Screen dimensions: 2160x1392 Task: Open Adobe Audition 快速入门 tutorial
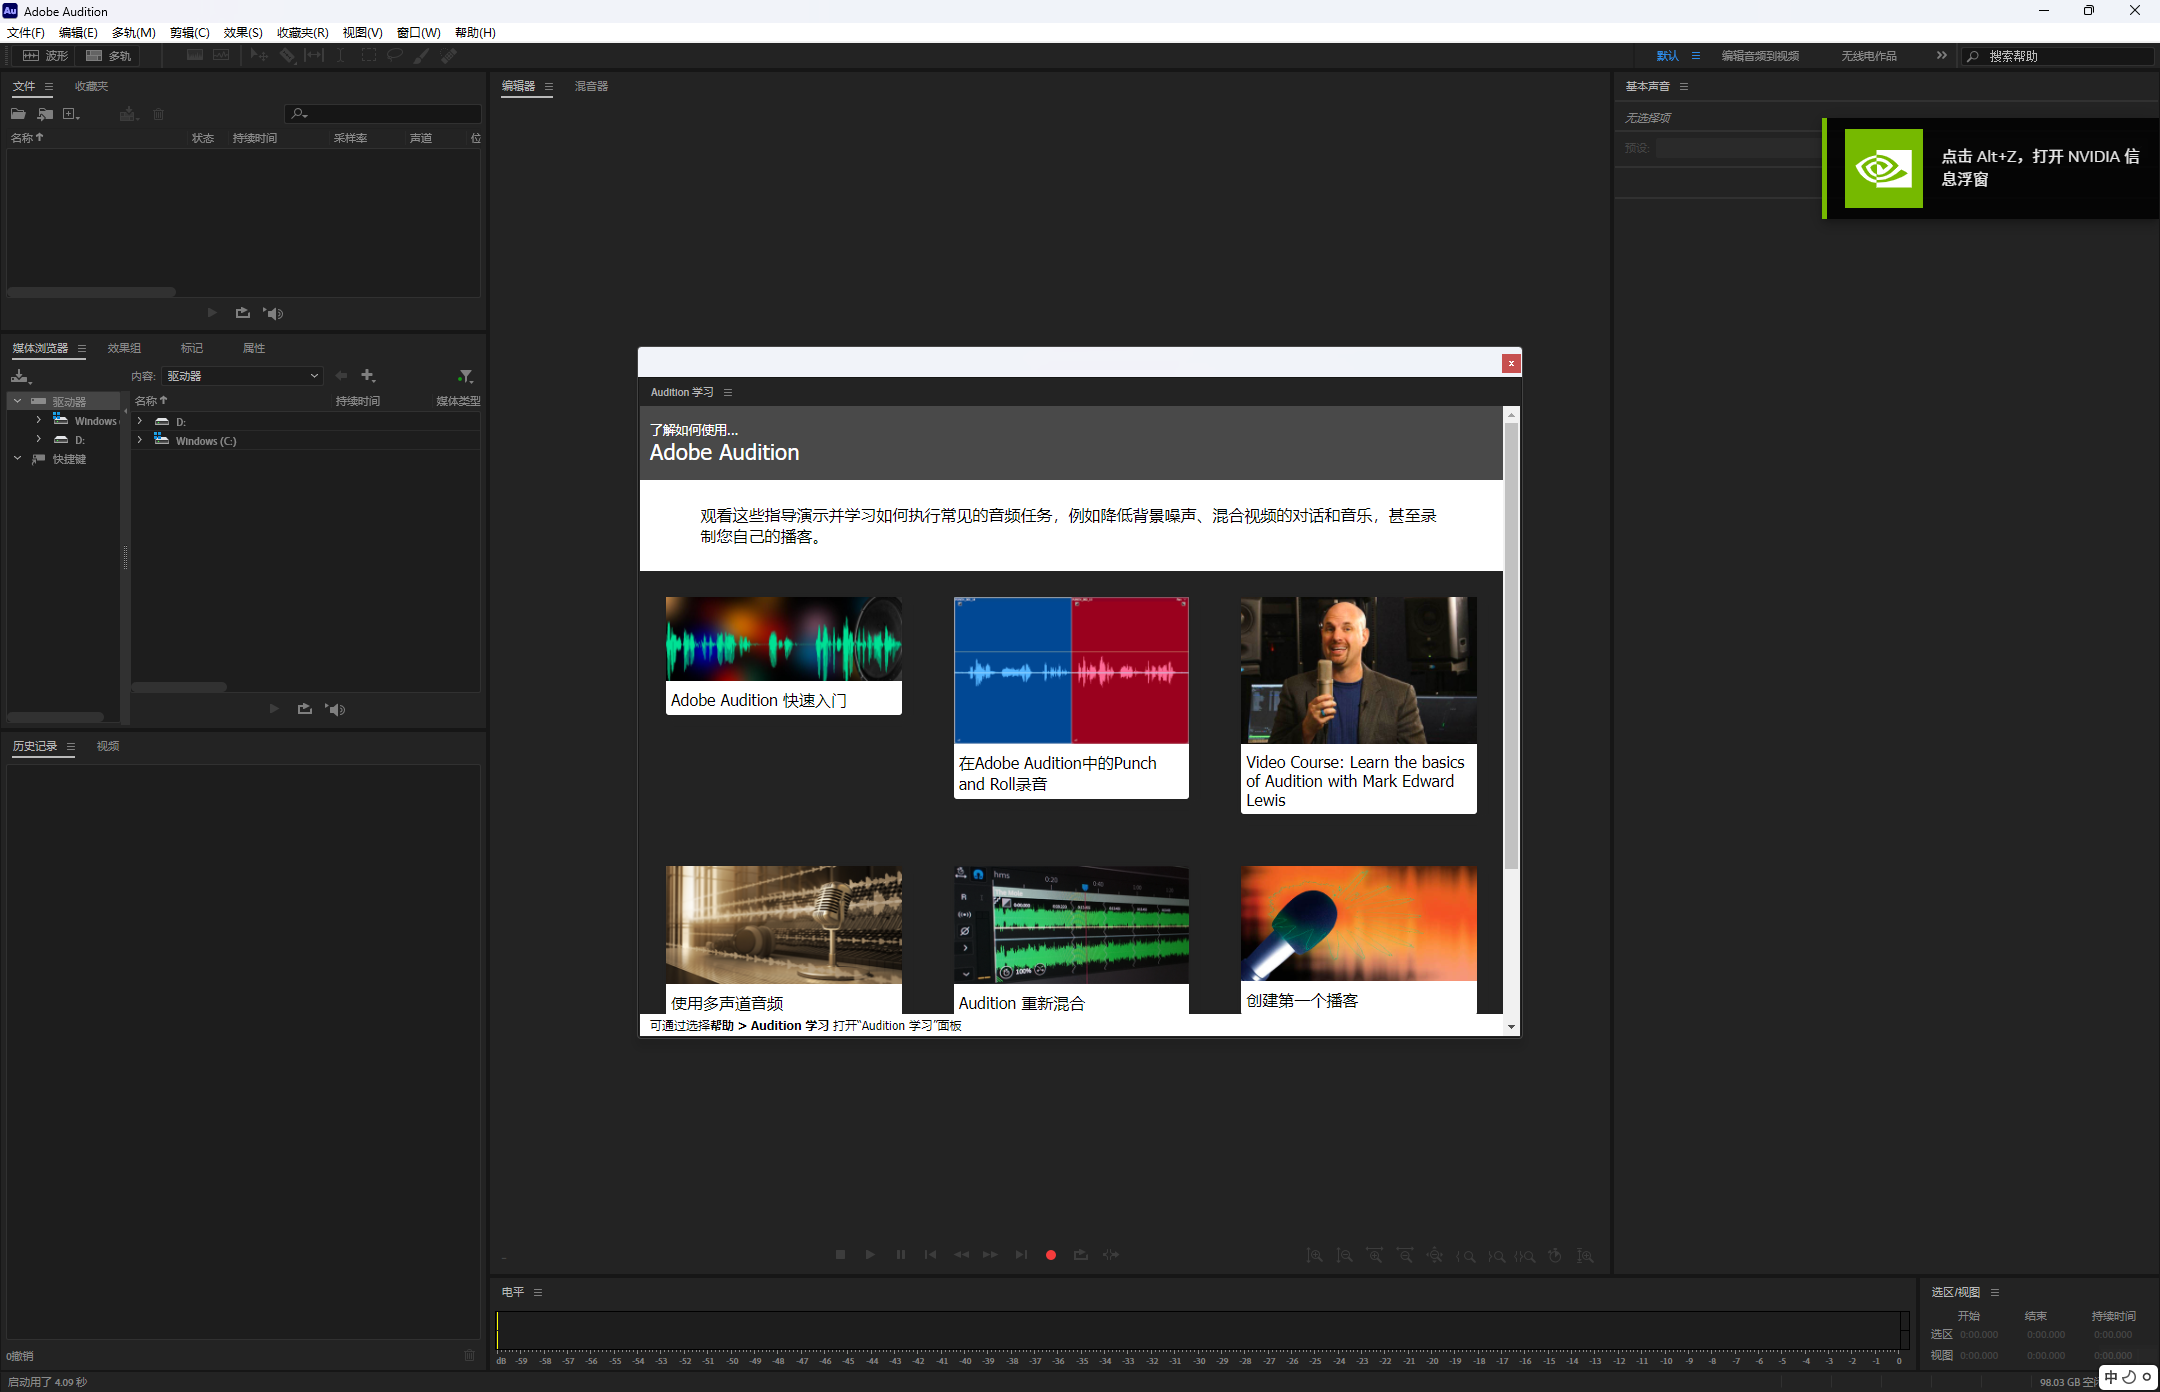coord(784,655)
